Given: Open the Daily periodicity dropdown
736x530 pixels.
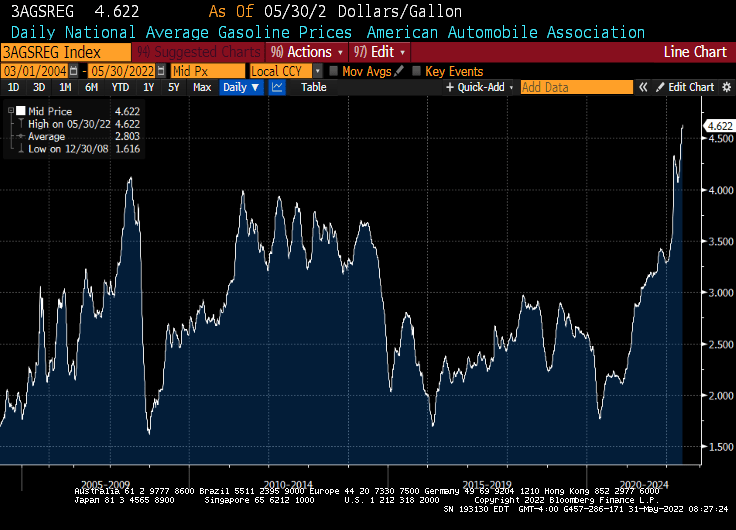Looking at the screenshot, I should point(241,87).
